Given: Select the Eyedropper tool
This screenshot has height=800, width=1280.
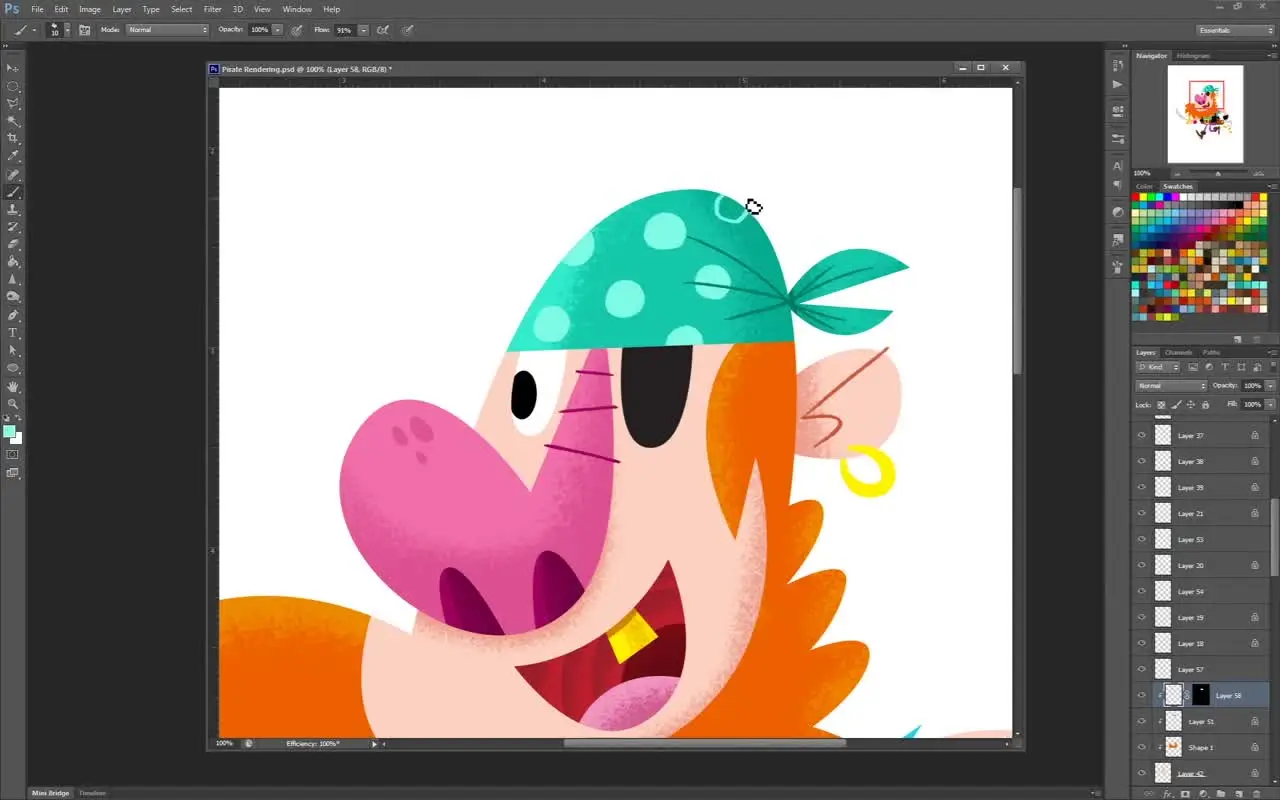Looking at the screenshot, I should coord(13,156).
